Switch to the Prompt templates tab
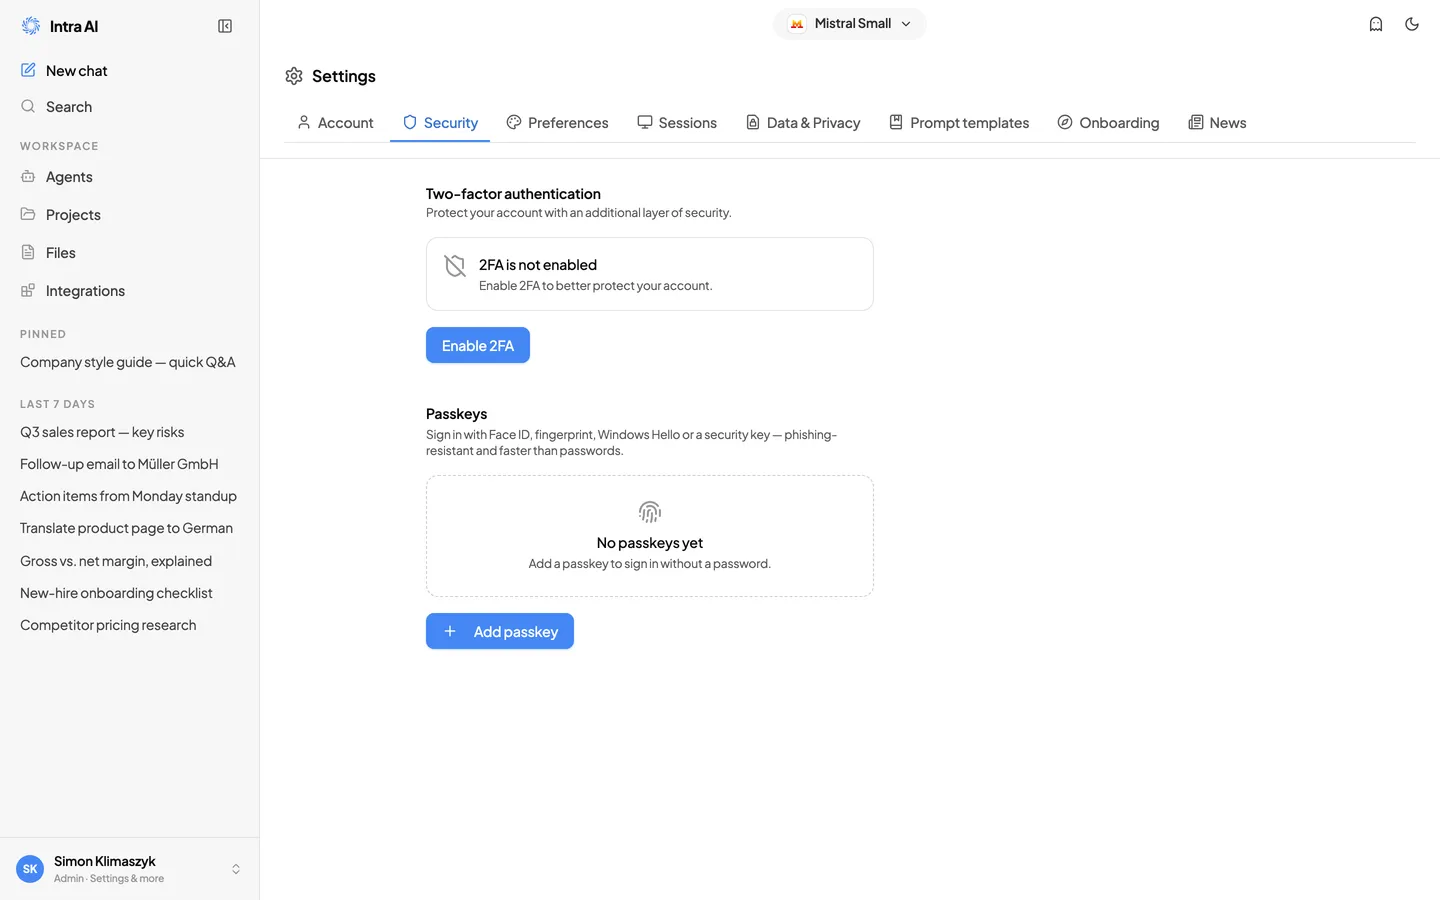Screen dimensions: 1440x900 point(959,123)
